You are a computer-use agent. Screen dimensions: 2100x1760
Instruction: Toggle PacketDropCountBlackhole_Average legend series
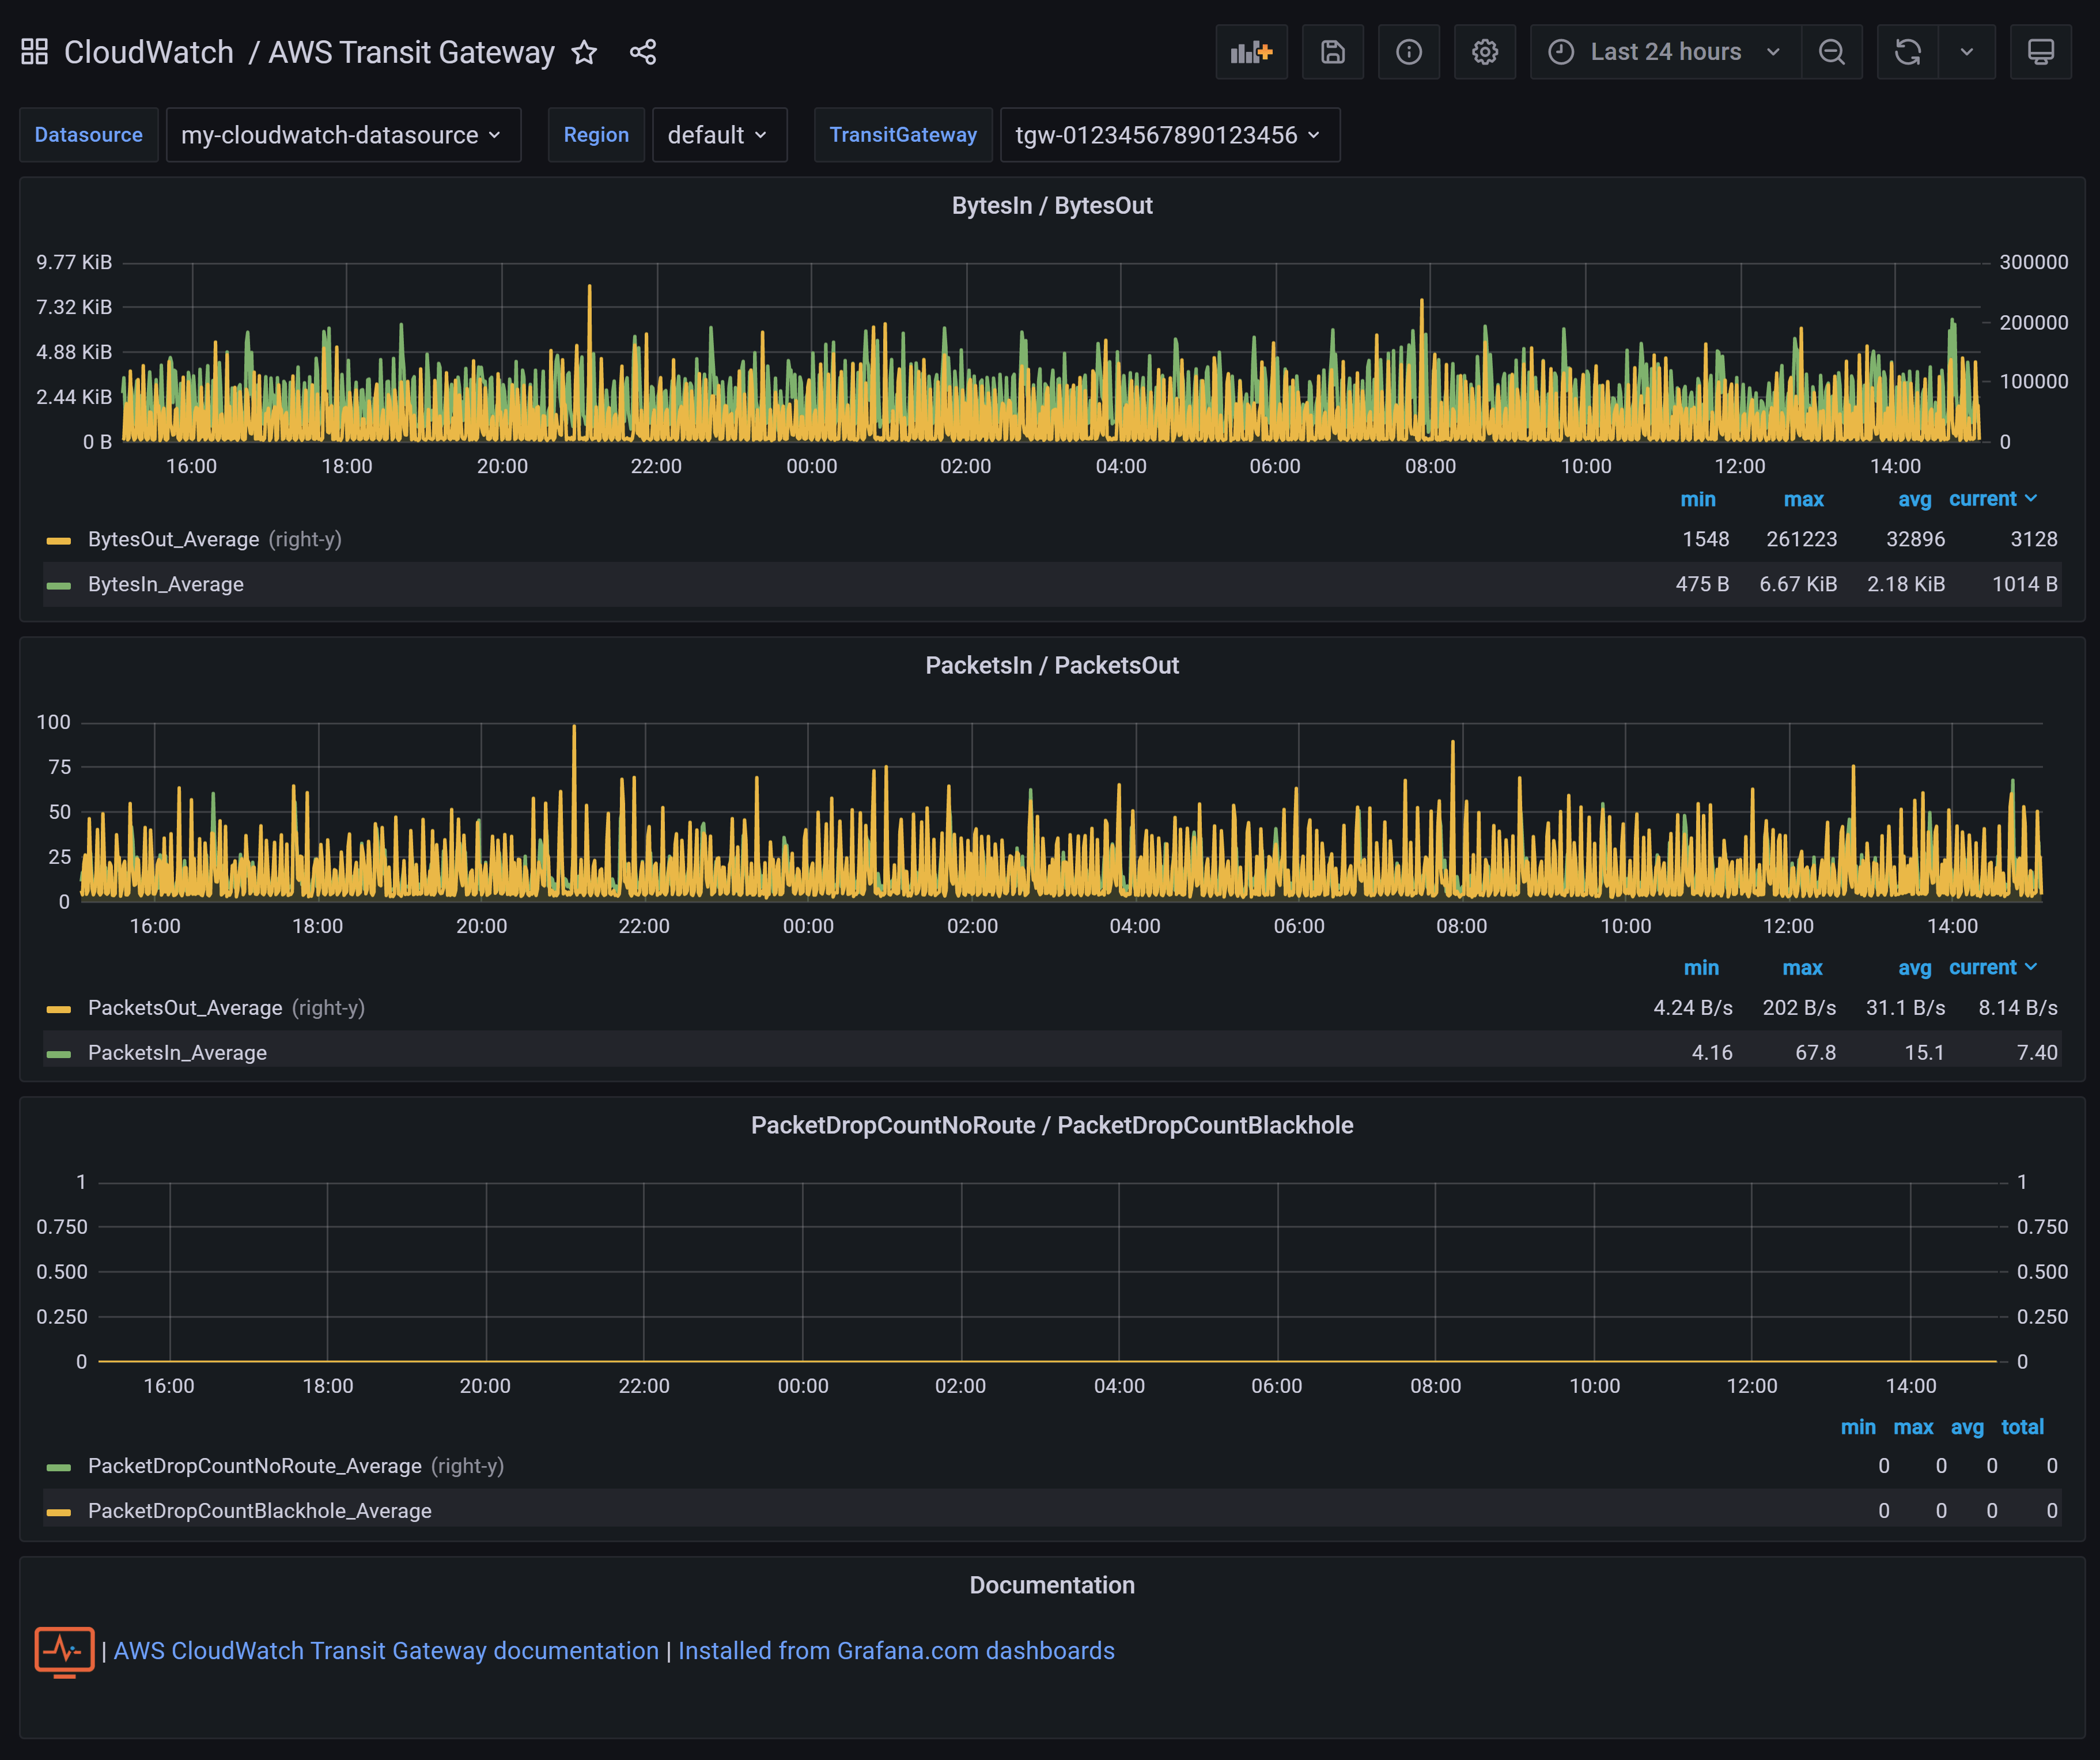[x=259, y=1510]
